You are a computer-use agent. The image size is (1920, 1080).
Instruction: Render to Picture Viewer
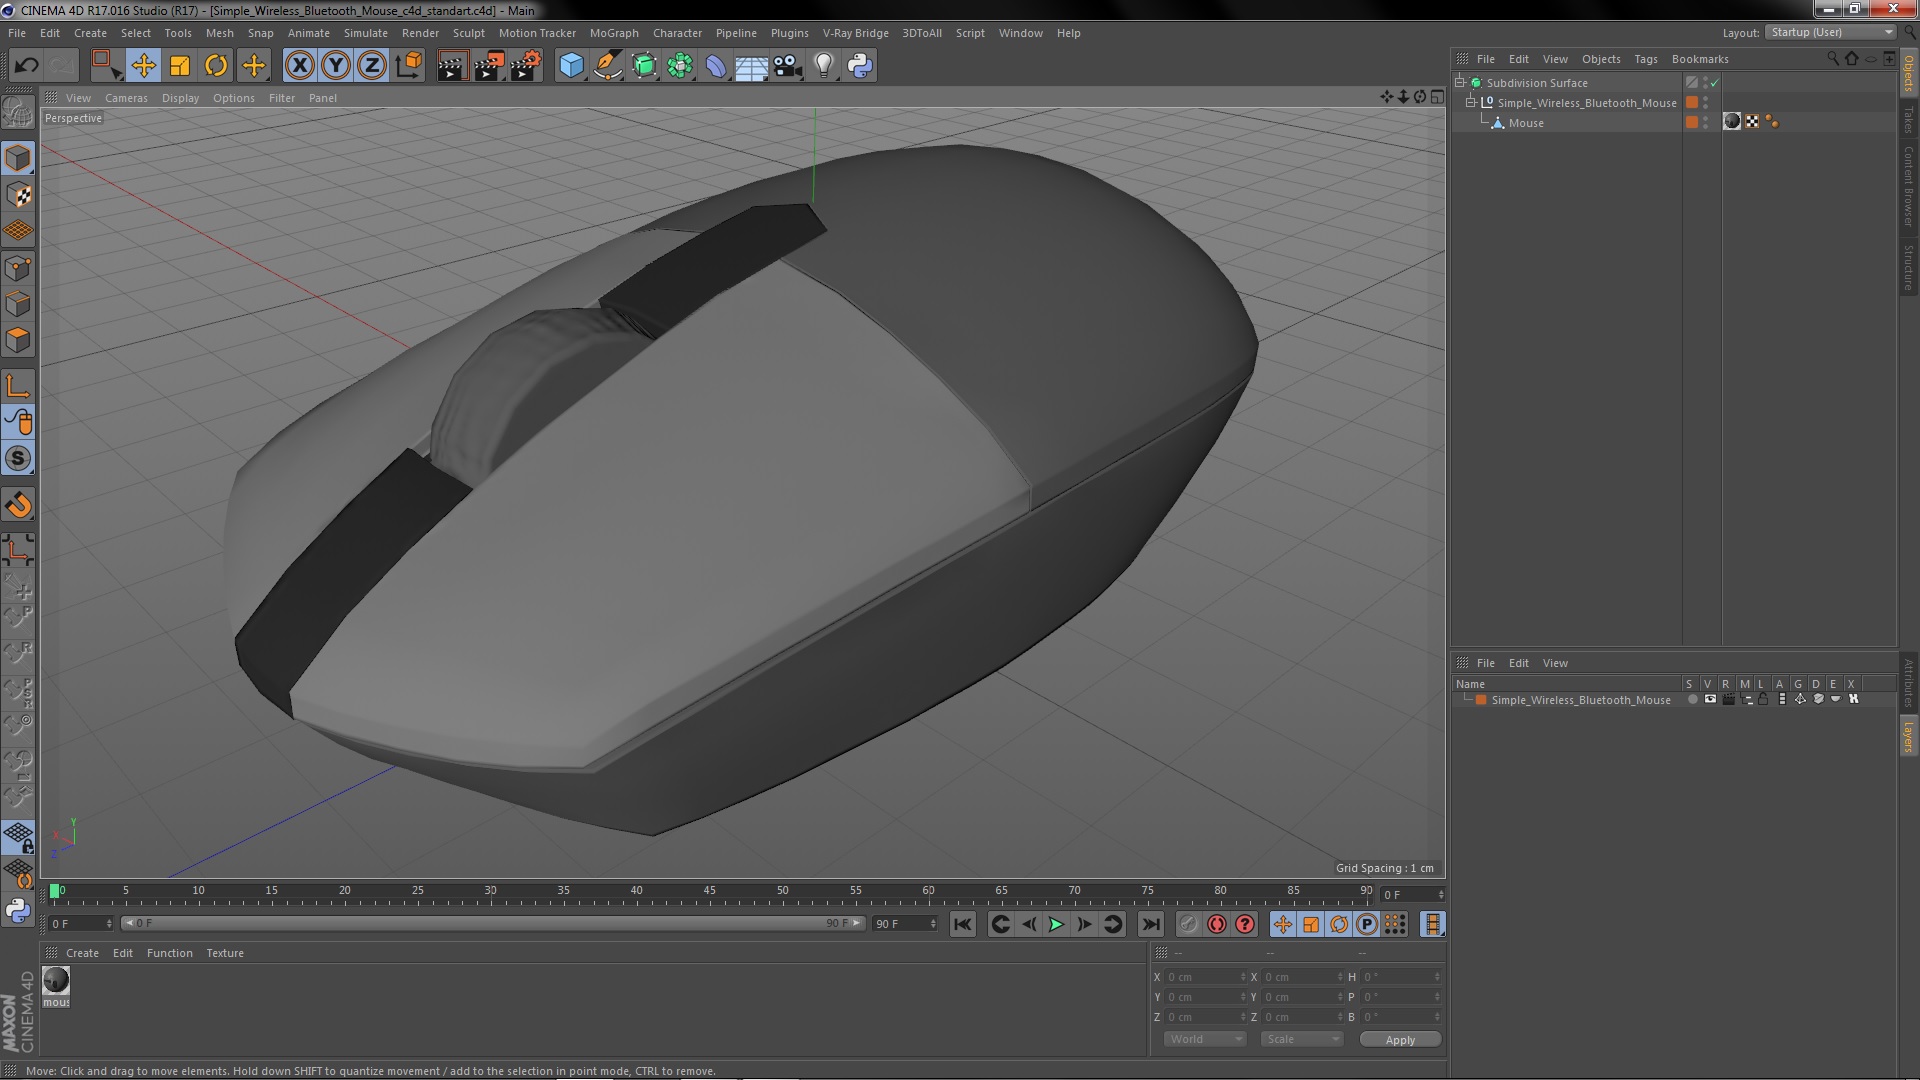pyautogui.click(x=489, y=66)
